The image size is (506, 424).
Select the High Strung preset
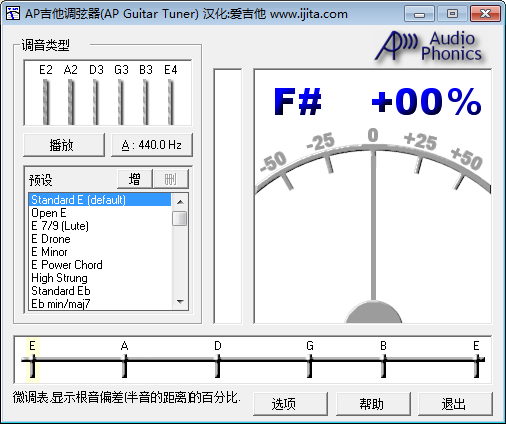[100, 278]
